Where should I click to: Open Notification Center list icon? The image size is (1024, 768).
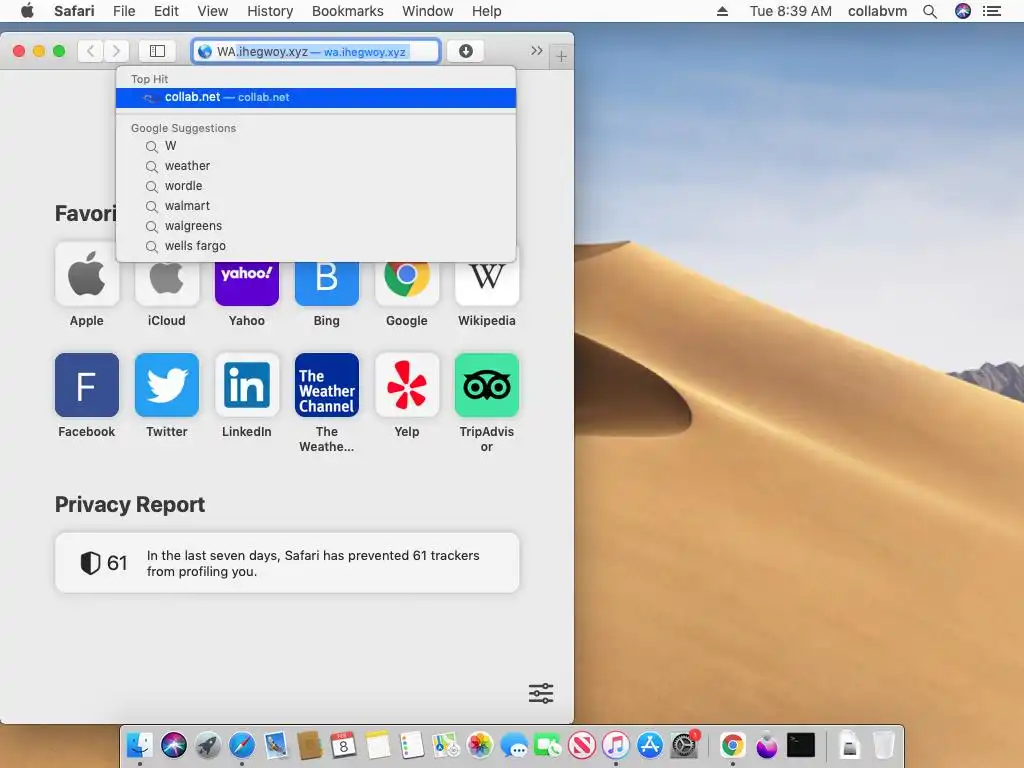pos(992,11)
